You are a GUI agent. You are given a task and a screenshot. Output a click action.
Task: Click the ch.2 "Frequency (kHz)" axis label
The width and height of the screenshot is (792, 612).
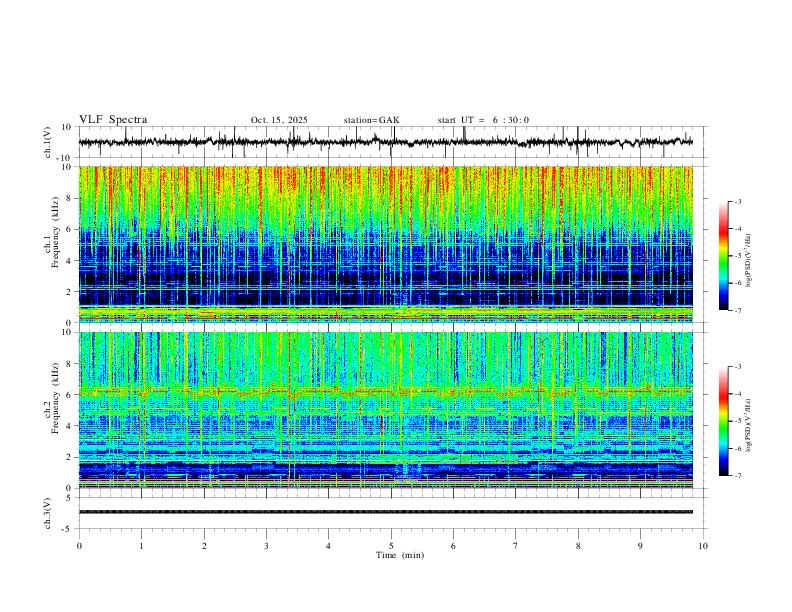pos(55,398)
